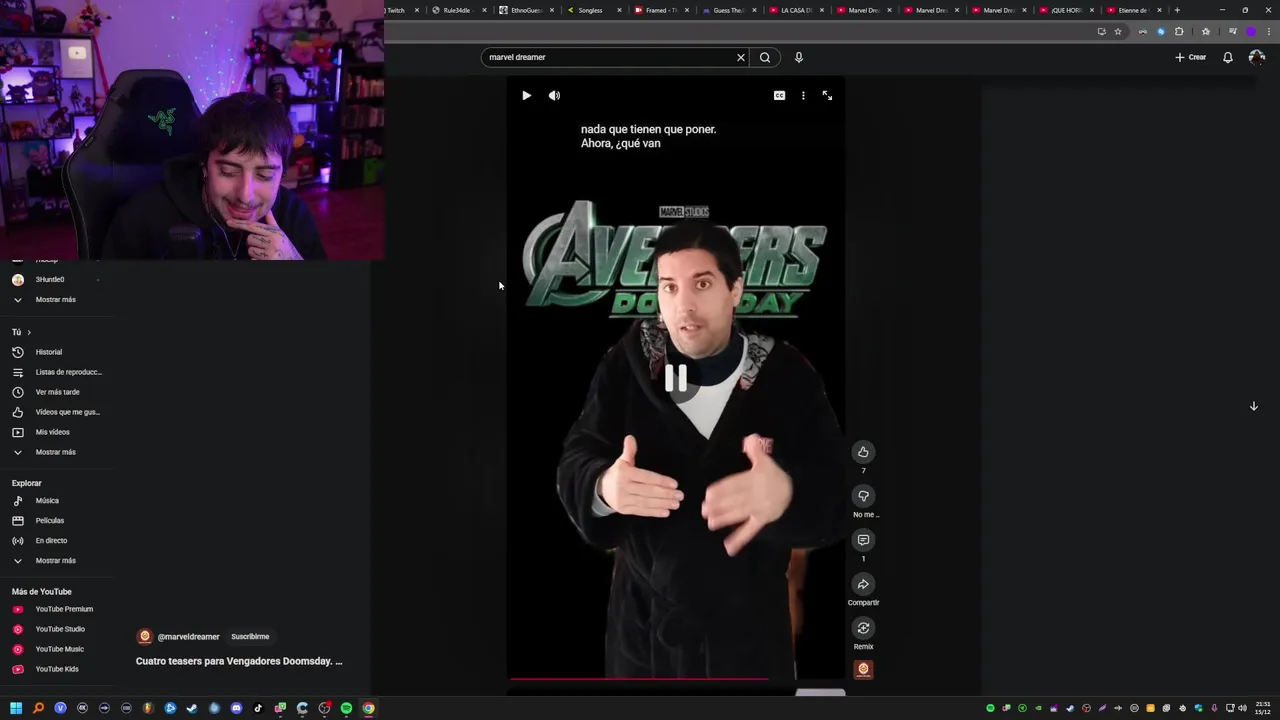Clear the search box text

[x=741, y=57]
